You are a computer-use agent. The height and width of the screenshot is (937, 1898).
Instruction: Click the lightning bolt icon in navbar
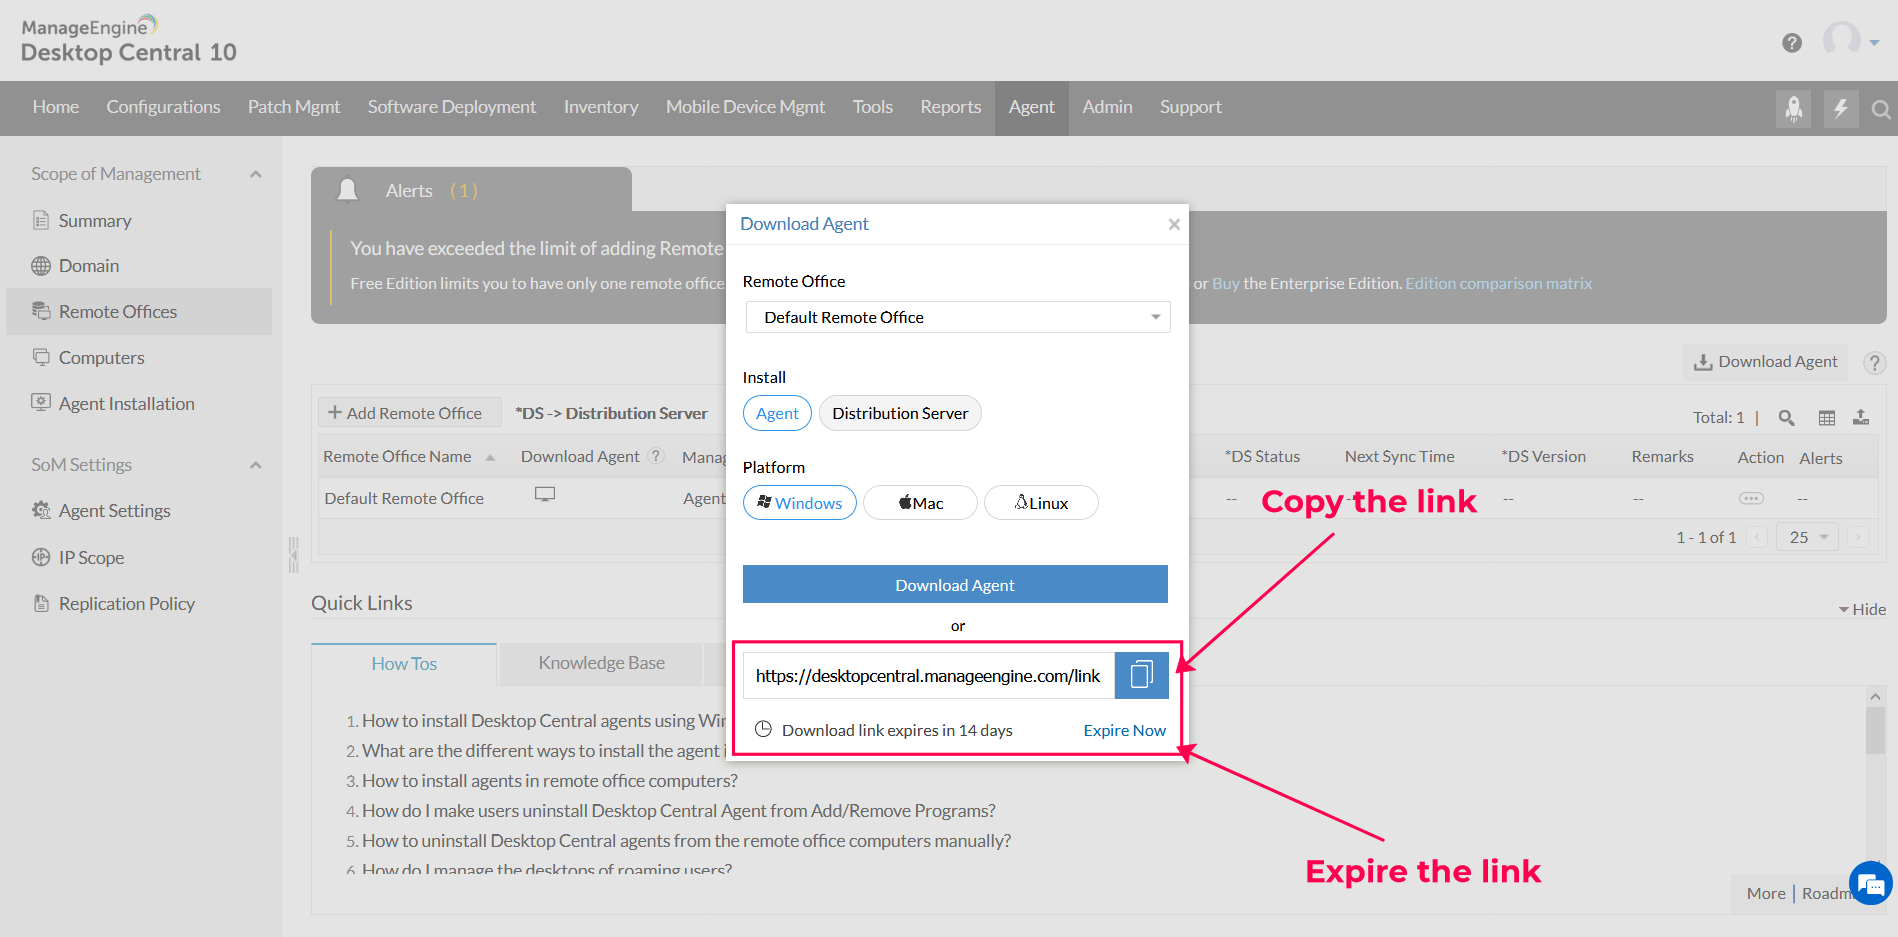click(x=1841, y=108)
